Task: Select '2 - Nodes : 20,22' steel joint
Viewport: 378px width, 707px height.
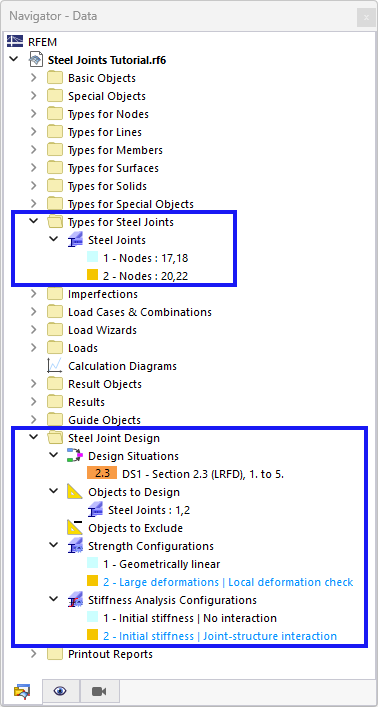Action: 146,276
